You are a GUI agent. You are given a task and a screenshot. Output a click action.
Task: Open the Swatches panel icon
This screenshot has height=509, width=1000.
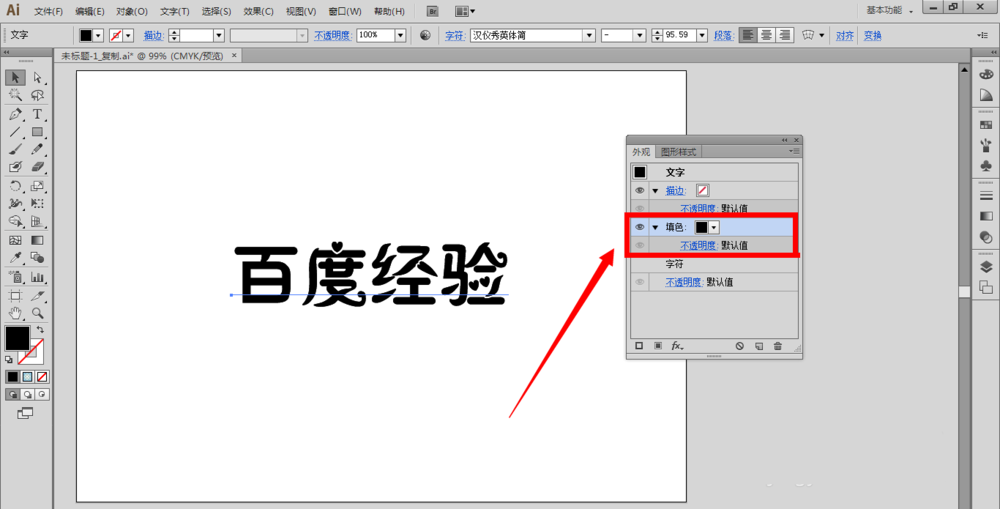986,125
